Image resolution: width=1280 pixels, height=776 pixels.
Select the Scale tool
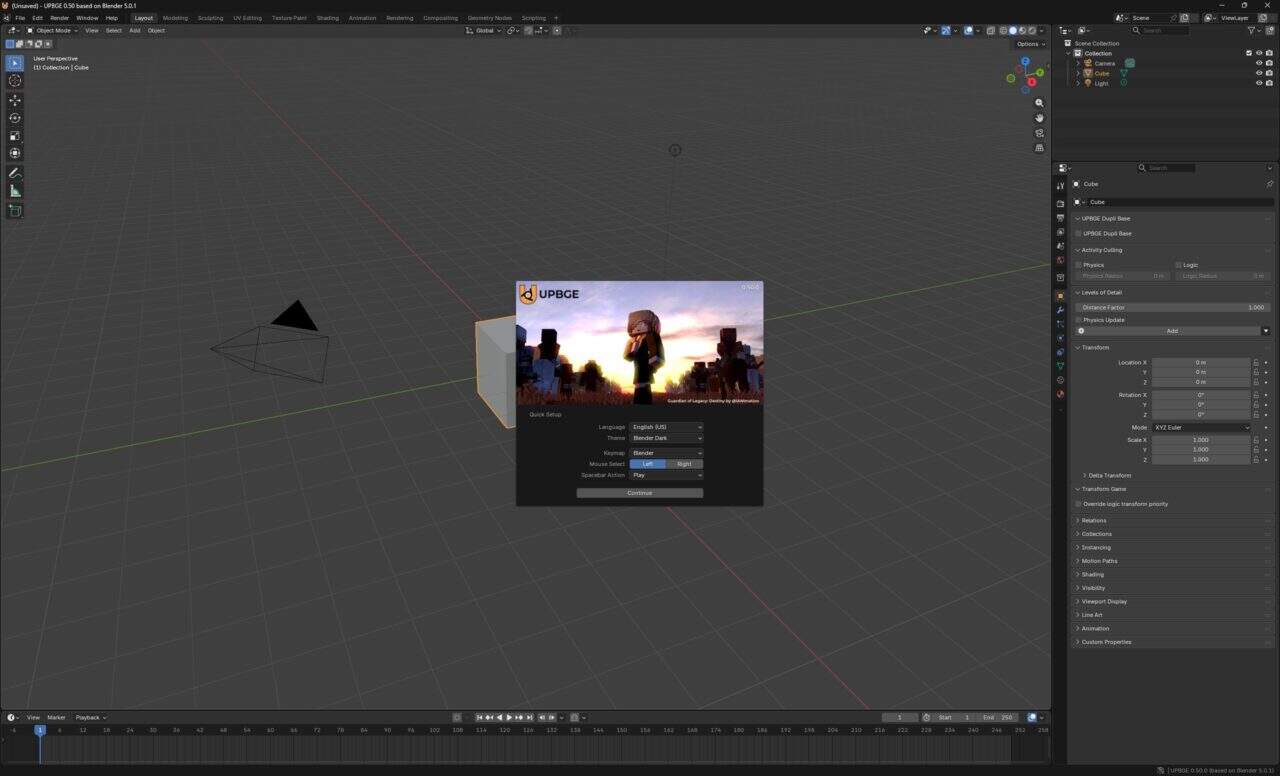(15, 136)
